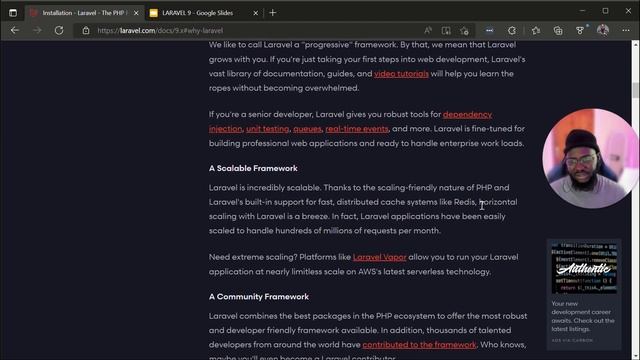
Task: Click the A Community Framework heading
Action: point(259,297)
